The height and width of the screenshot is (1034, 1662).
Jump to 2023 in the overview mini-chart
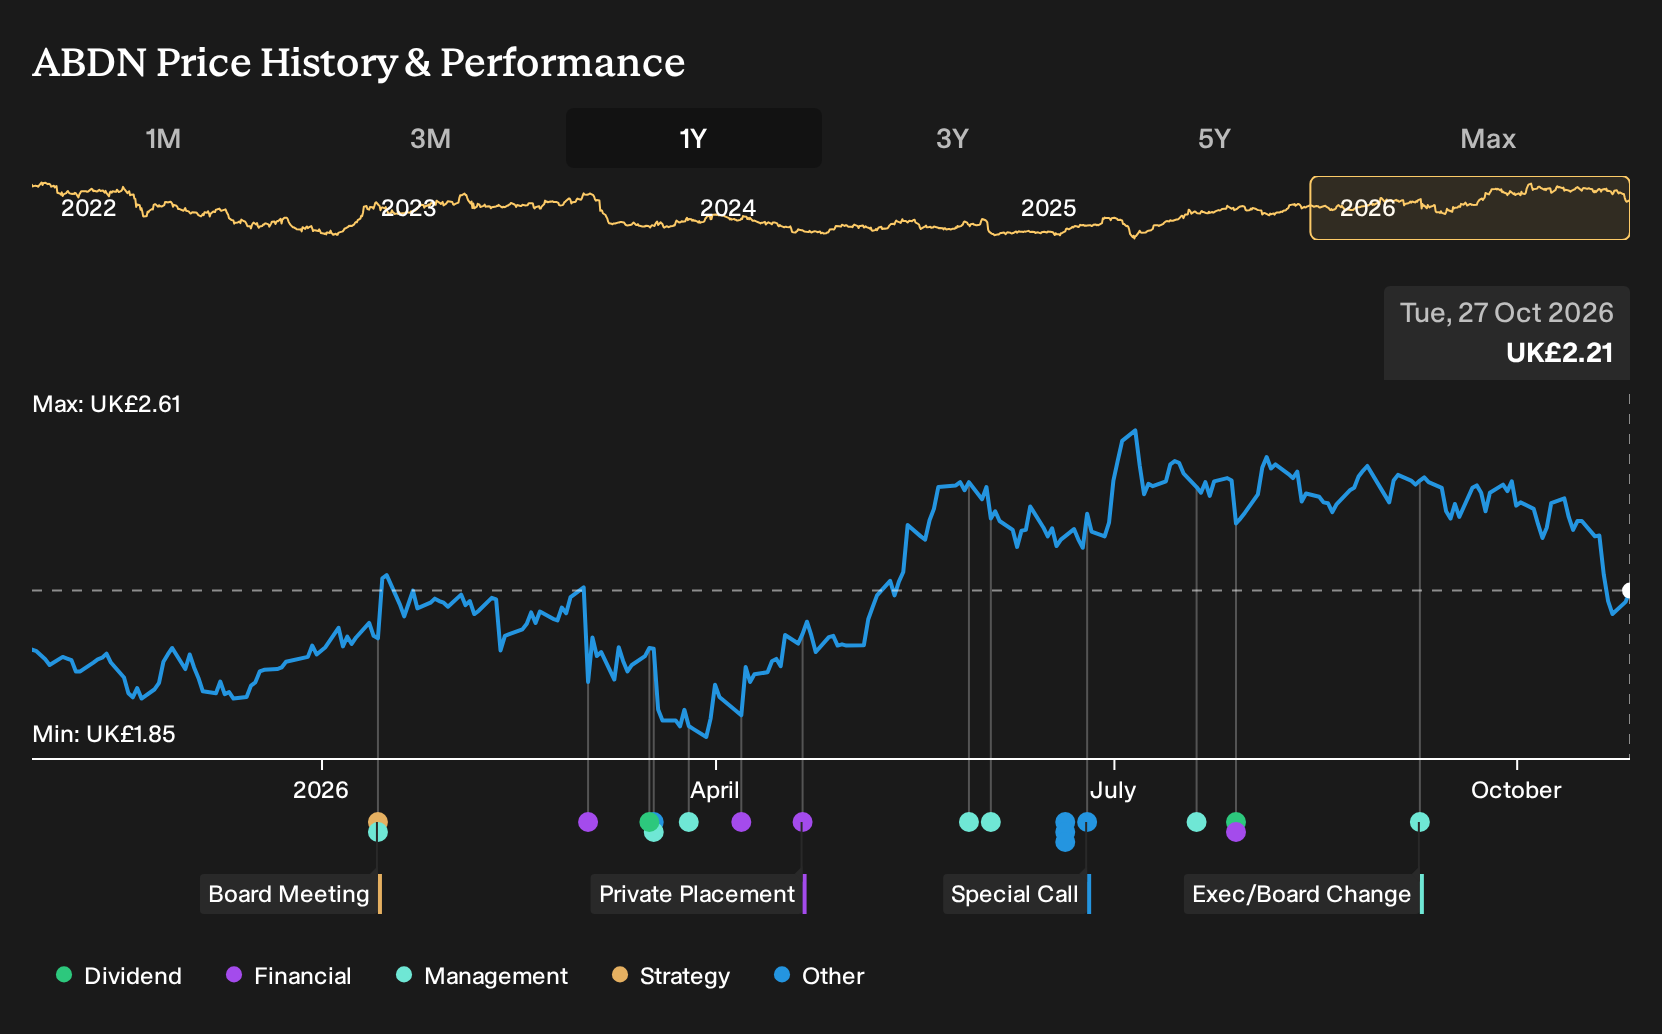[x=409, y=208]
